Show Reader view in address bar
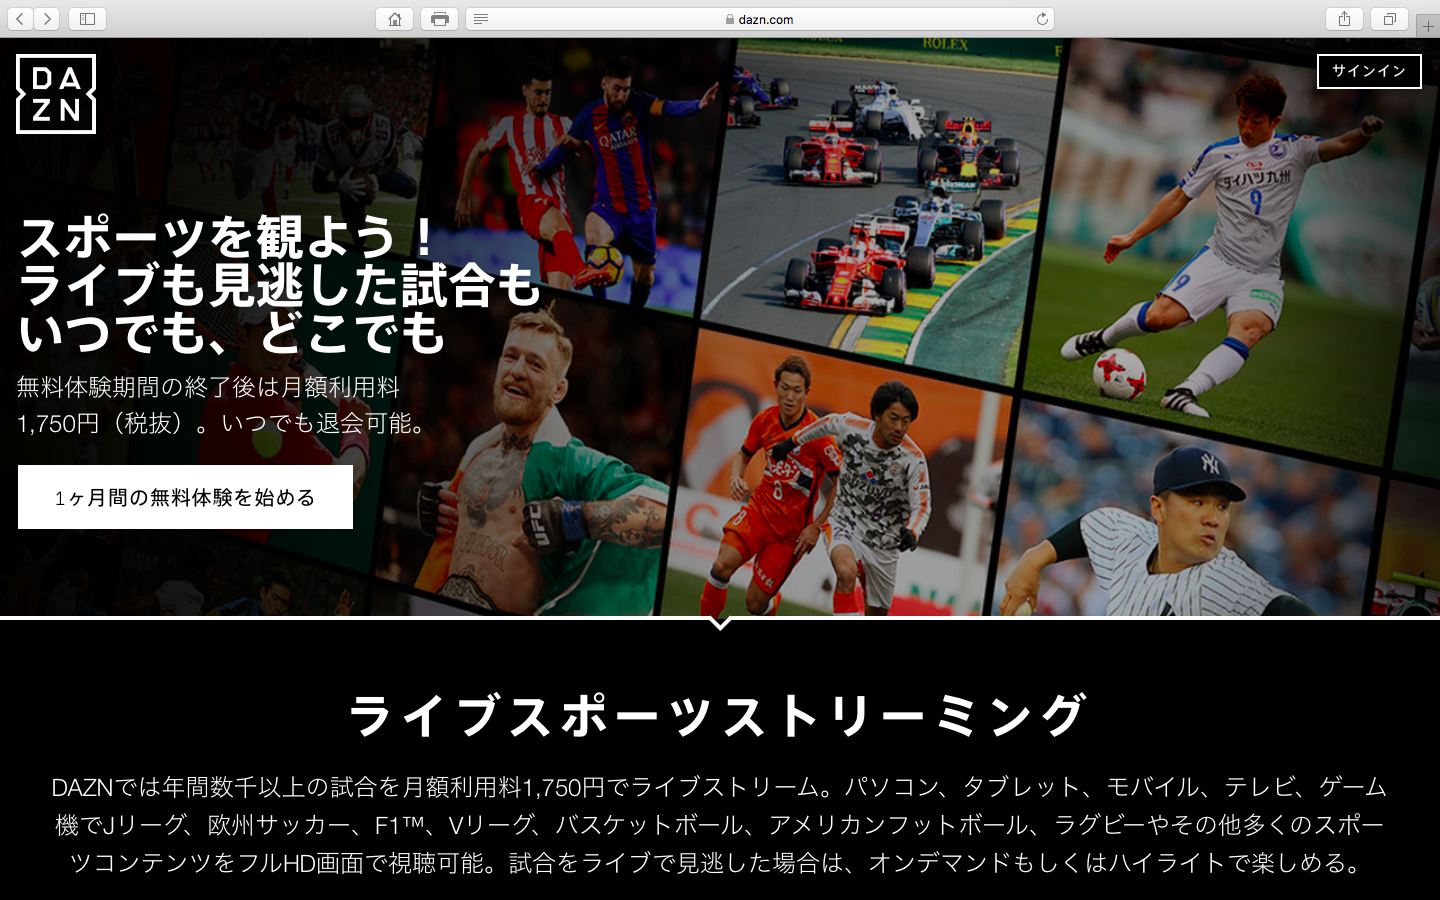The width and height of the screenshot is (1440, 900). coord(481,19)
